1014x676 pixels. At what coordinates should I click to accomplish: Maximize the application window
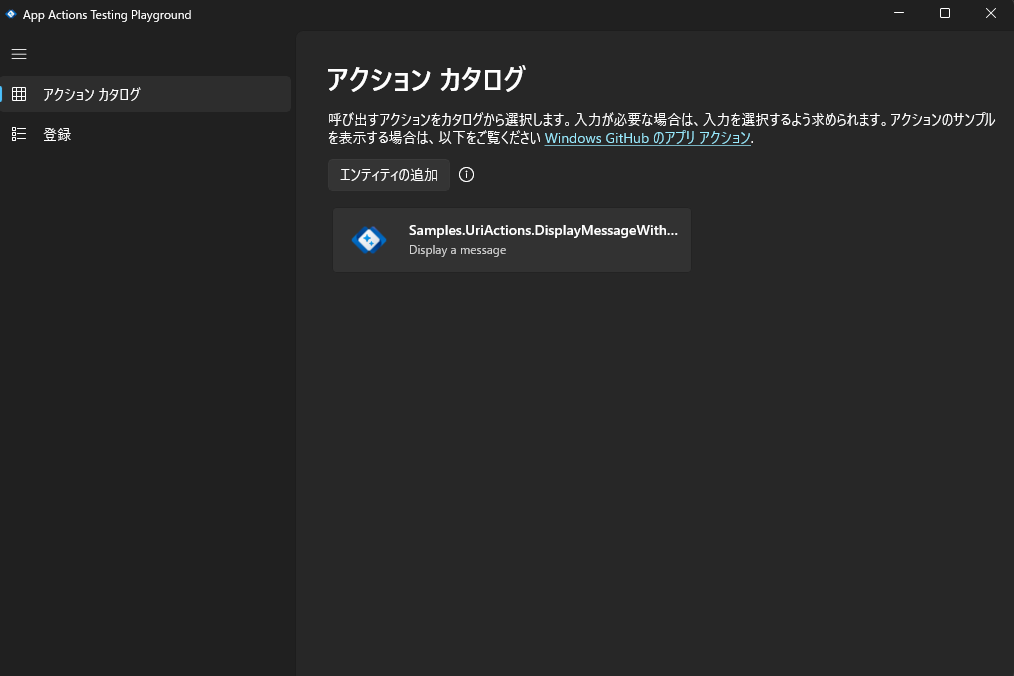click(x=943, y=13)
